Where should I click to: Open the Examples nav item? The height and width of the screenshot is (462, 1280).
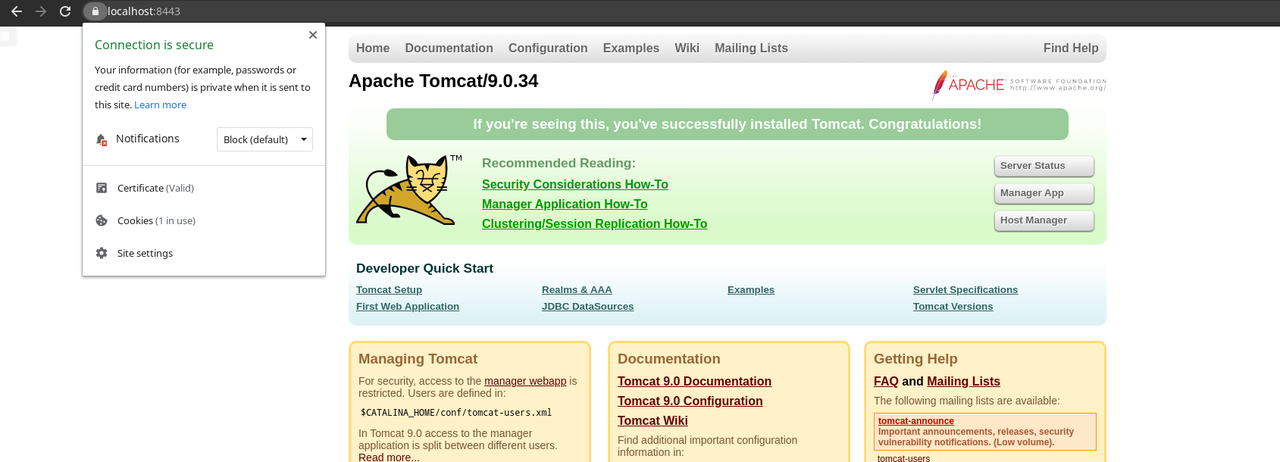(631, 48)
